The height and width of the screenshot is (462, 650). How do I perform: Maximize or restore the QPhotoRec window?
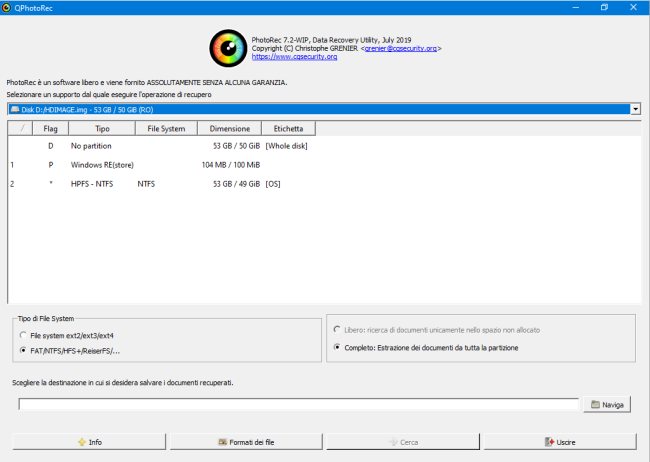click(604, 7)
